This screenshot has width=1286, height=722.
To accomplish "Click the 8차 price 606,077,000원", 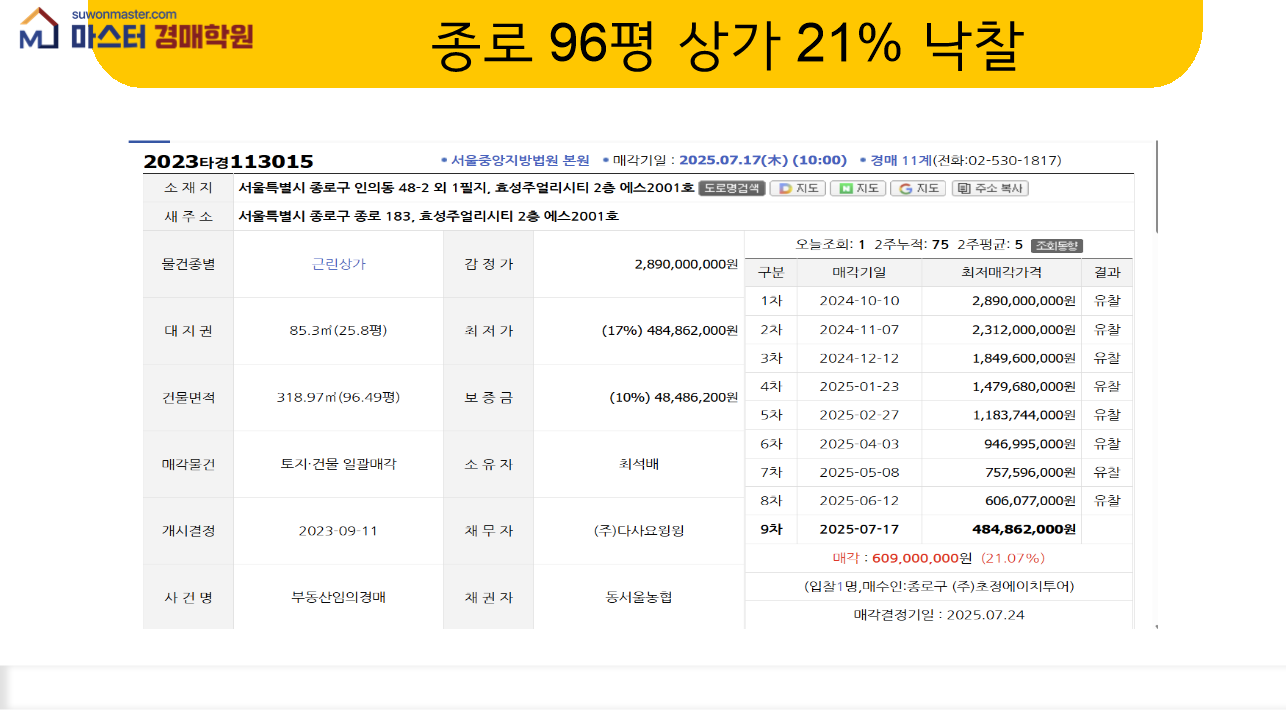I will (1031, 500).
